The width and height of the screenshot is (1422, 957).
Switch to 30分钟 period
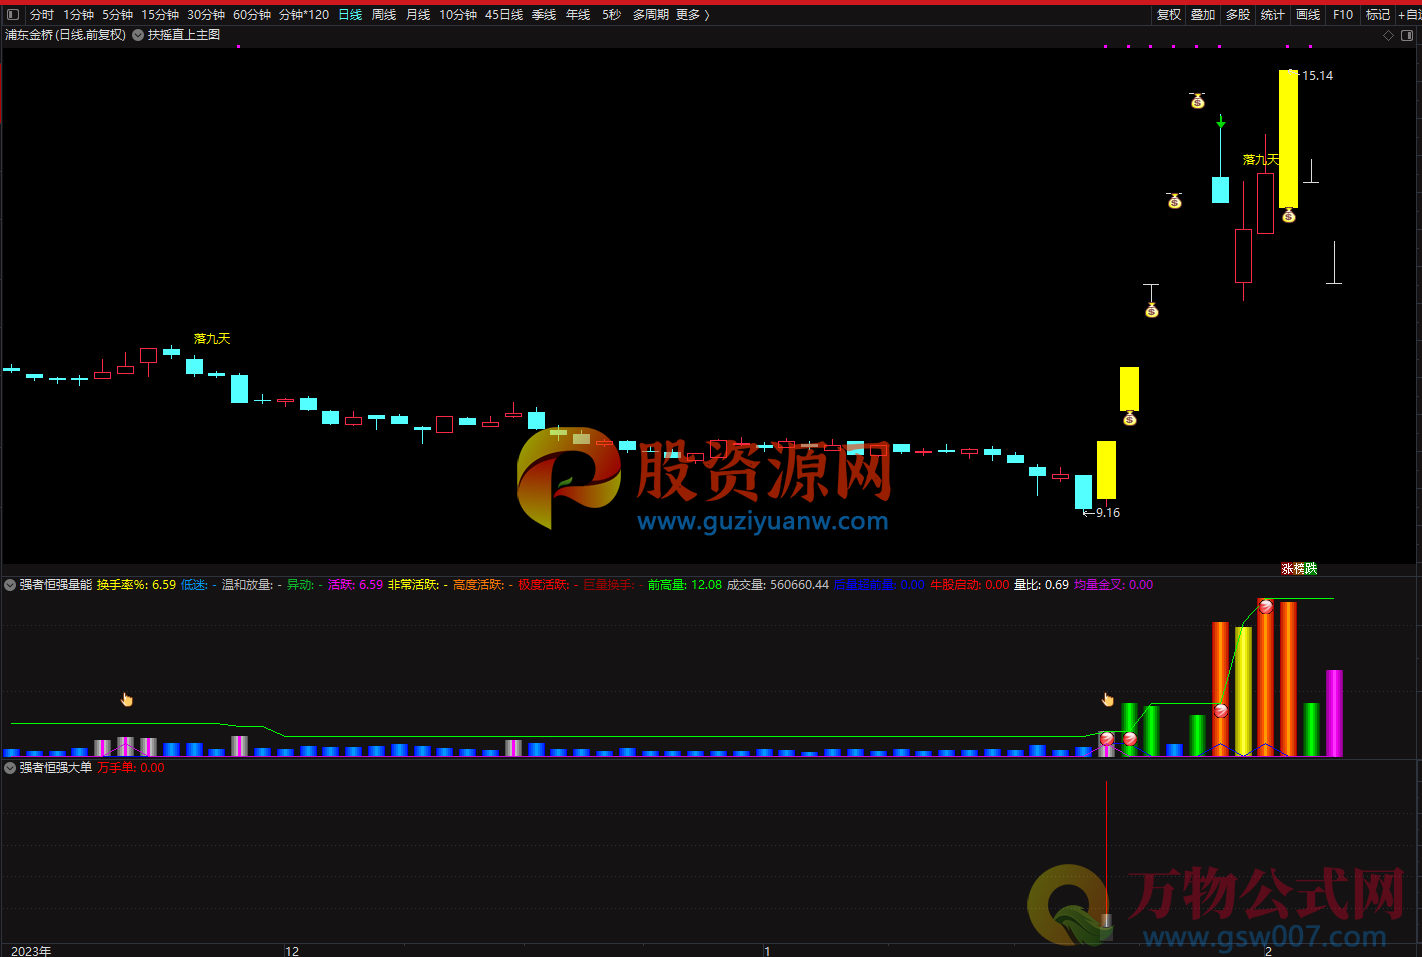[x=206, y=15]
